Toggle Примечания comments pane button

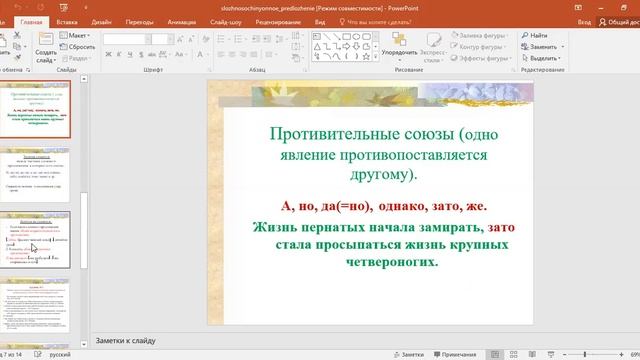[x=455, y=355]
